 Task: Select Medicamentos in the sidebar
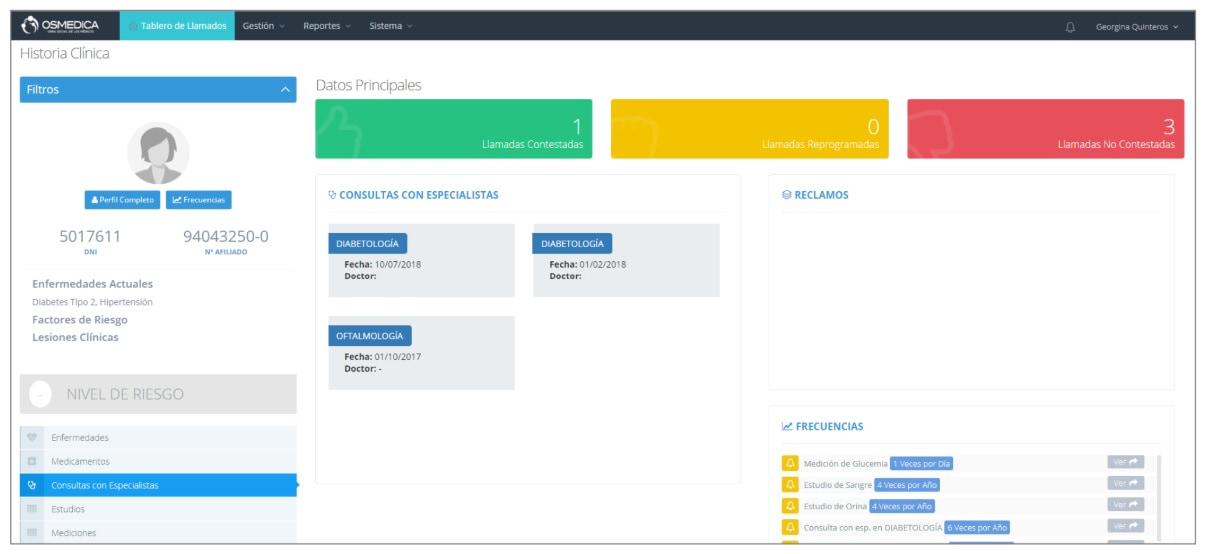tap(80, 462)
